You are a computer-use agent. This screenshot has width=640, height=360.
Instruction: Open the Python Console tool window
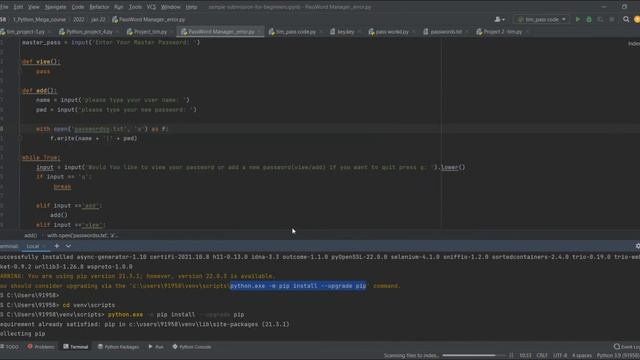click(191, 347)
